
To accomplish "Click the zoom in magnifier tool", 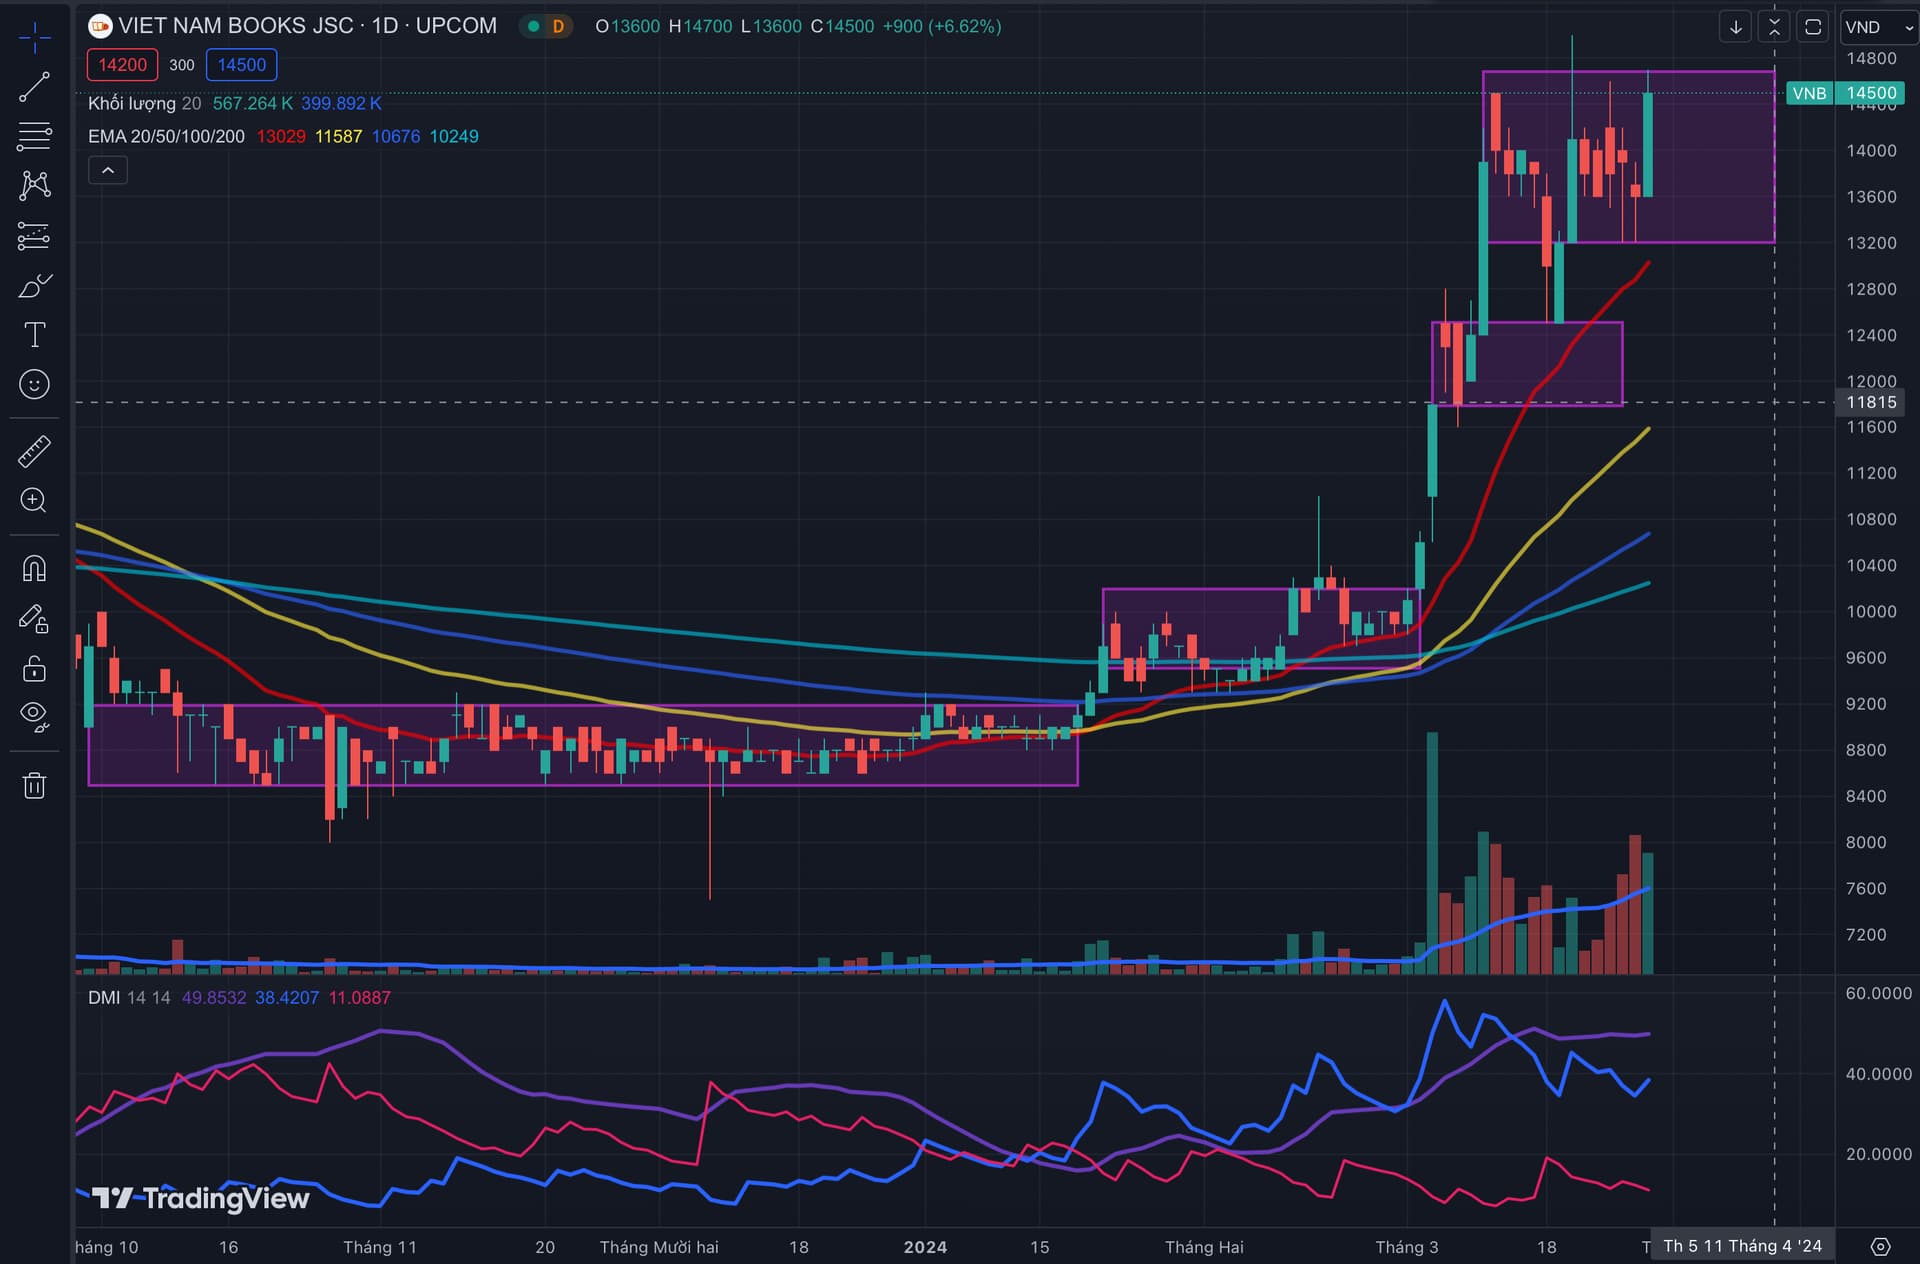I will (x=34, y=500).
